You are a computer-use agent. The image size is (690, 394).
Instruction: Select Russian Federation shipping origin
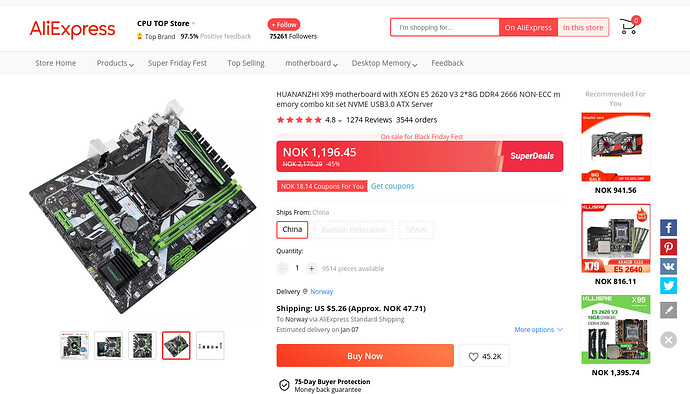354,230
